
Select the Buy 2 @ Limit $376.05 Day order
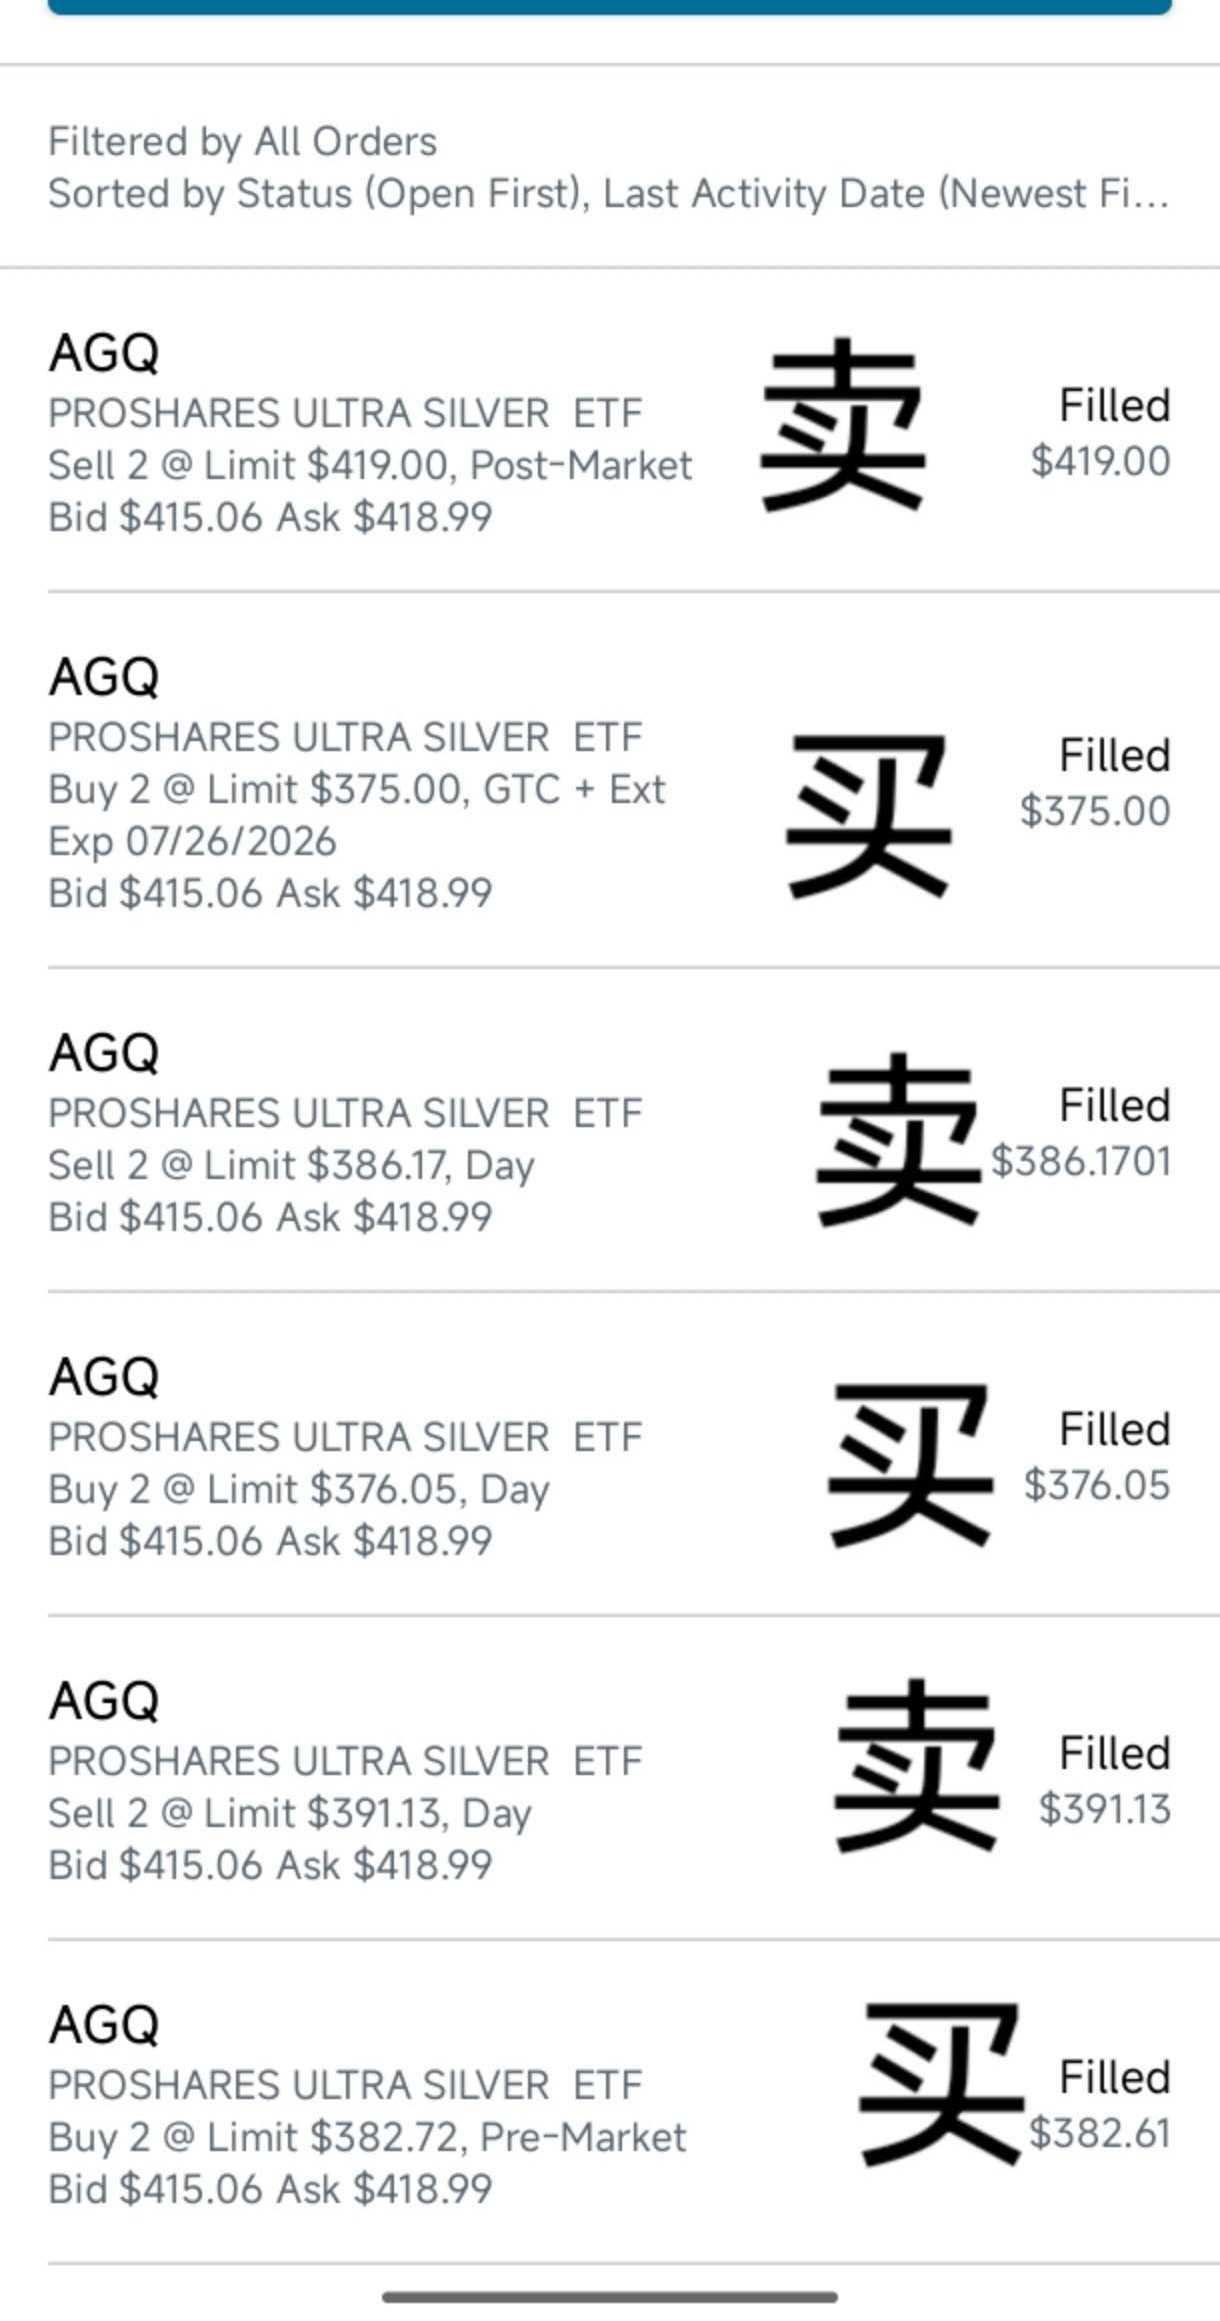point(299,1490)
